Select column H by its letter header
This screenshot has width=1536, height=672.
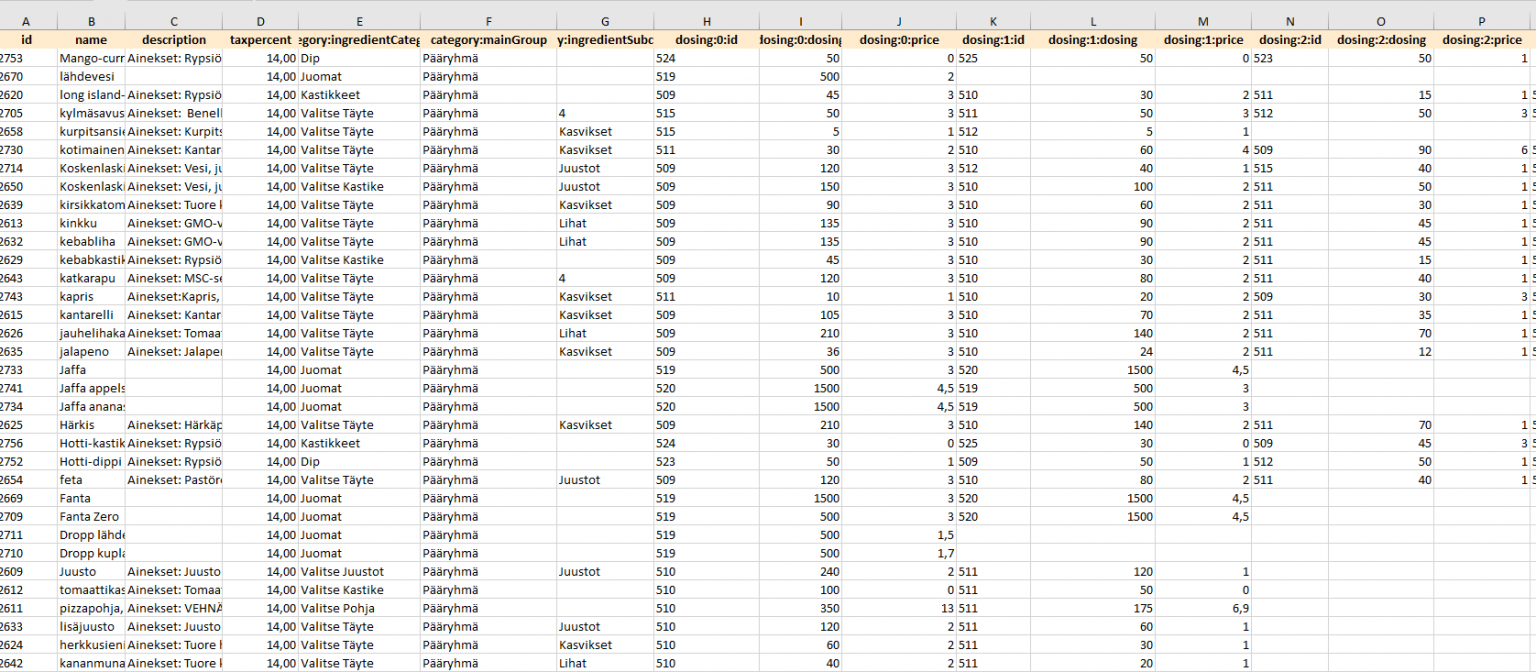point(706,21)
